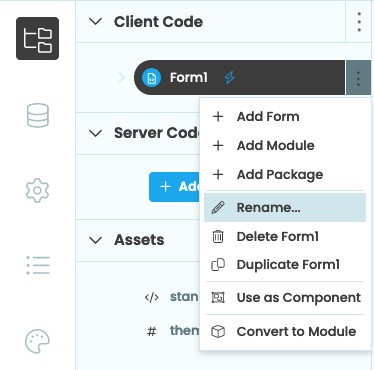
Task: Click the Server Code heading text
Action: (157, 133)
